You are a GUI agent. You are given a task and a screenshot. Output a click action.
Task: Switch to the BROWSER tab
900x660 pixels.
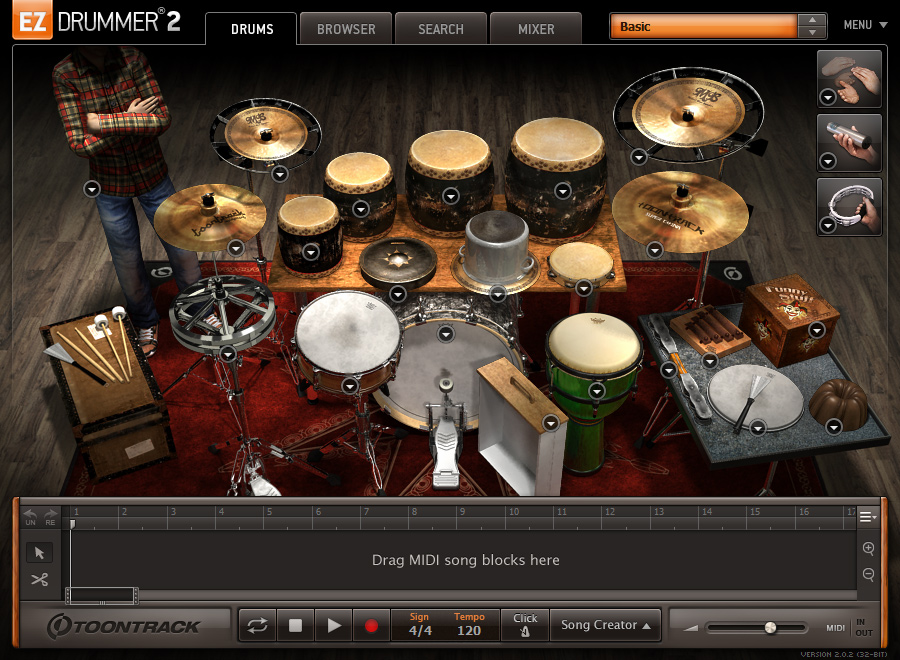[x=346, y=29]
